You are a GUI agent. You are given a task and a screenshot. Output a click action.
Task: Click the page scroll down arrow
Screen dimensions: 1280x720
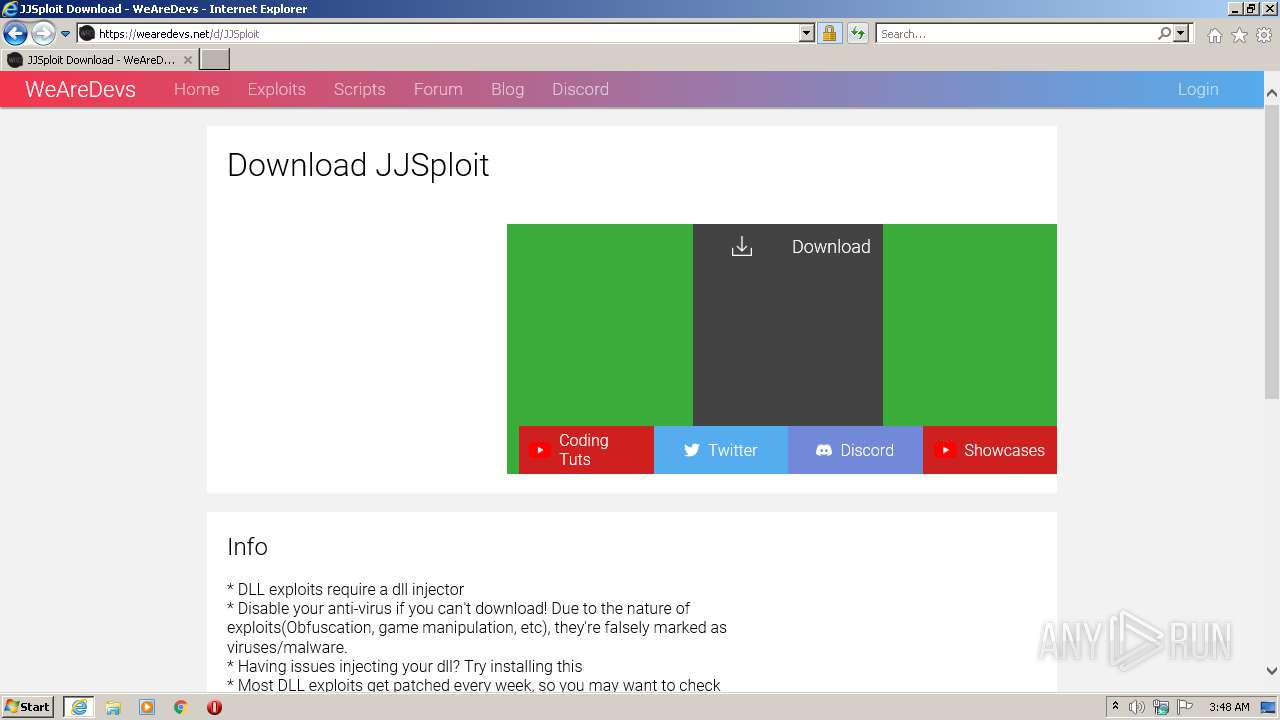coord(1271,671)
